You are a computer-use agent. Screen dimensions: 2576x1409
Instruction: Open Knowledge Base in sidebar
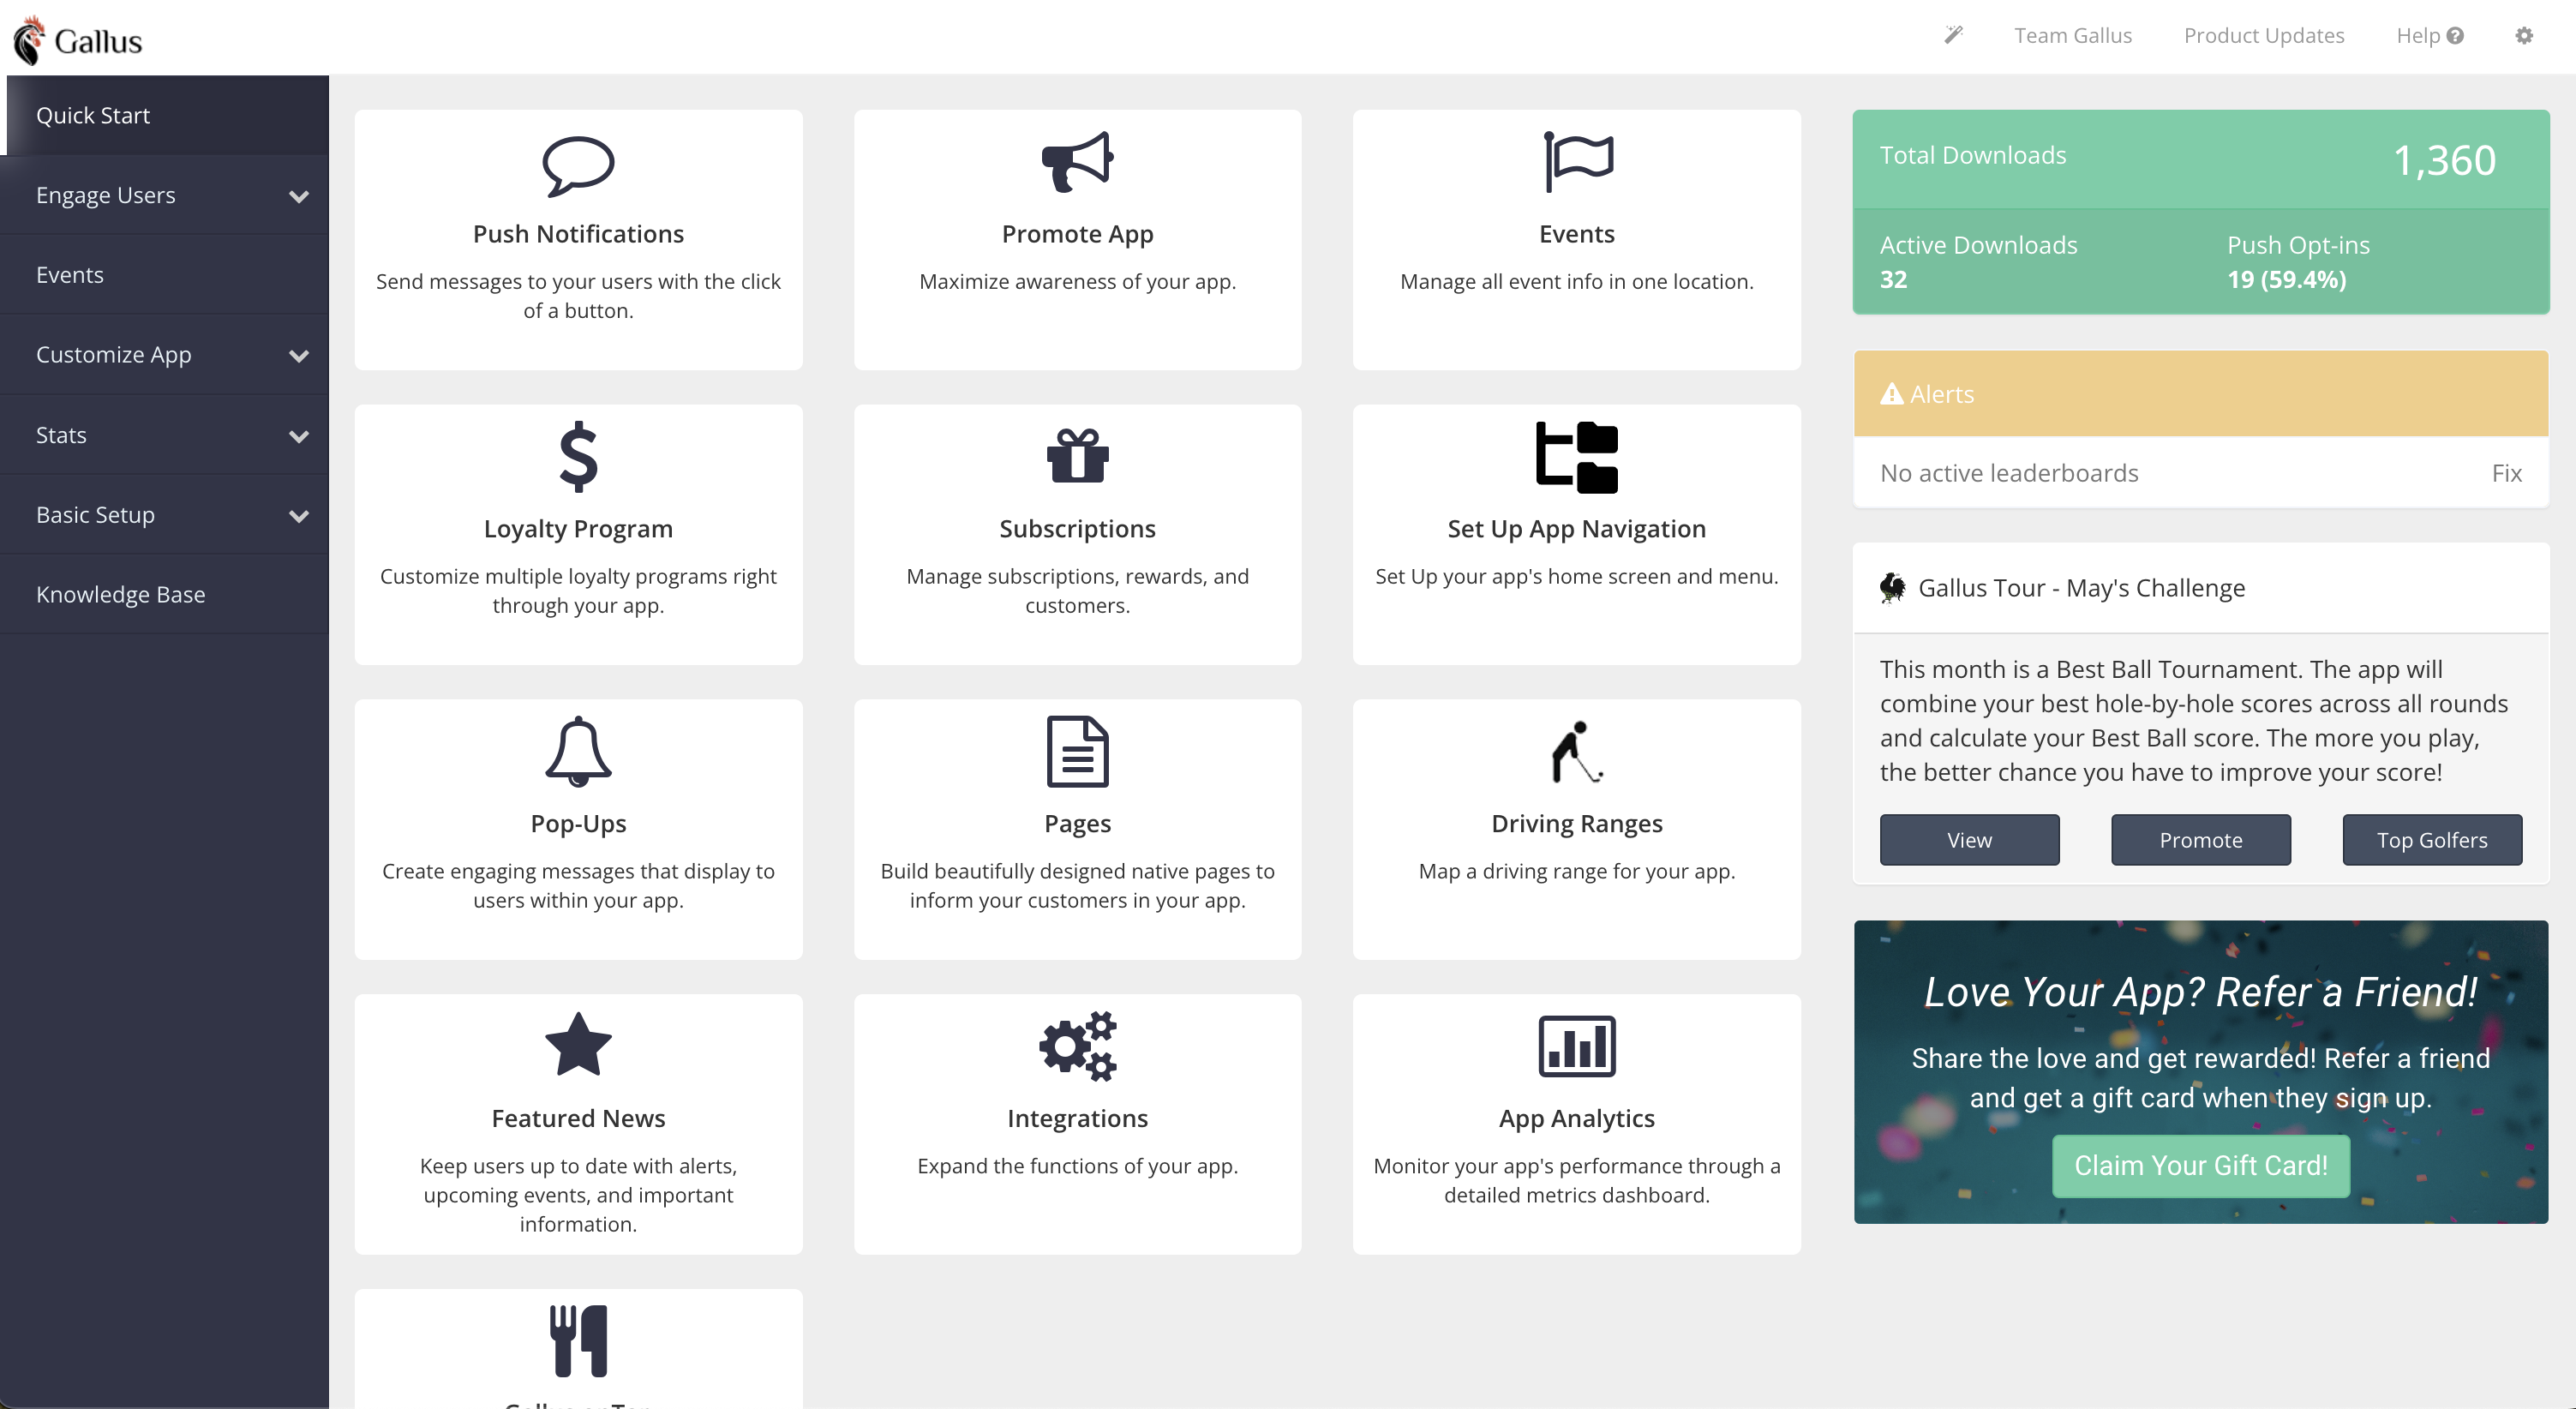point(164,594)
